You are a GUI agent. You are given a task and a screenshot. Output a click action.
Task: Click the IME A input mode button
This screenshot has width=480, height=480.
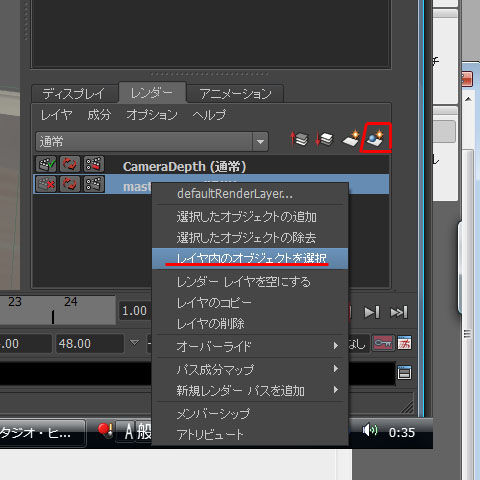click(x=129, y=432)
